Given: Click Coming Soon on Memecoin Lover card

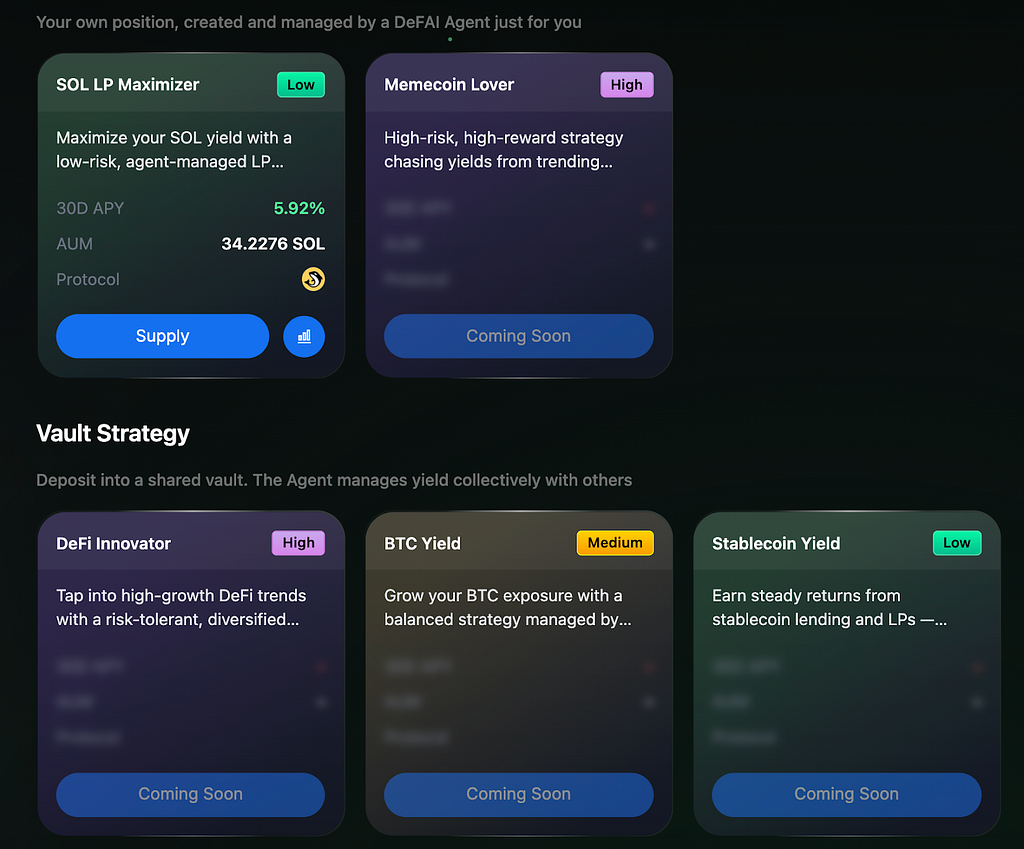Looking at the screenshot, I should point(519,336).
